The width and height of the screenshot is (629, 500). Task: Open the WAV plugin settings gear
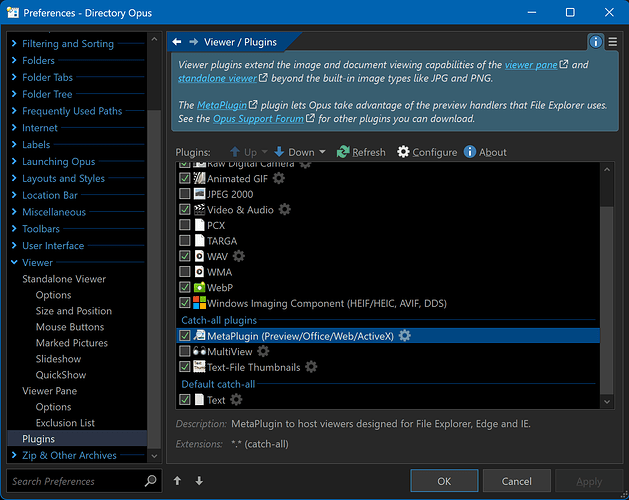point(239,256)
